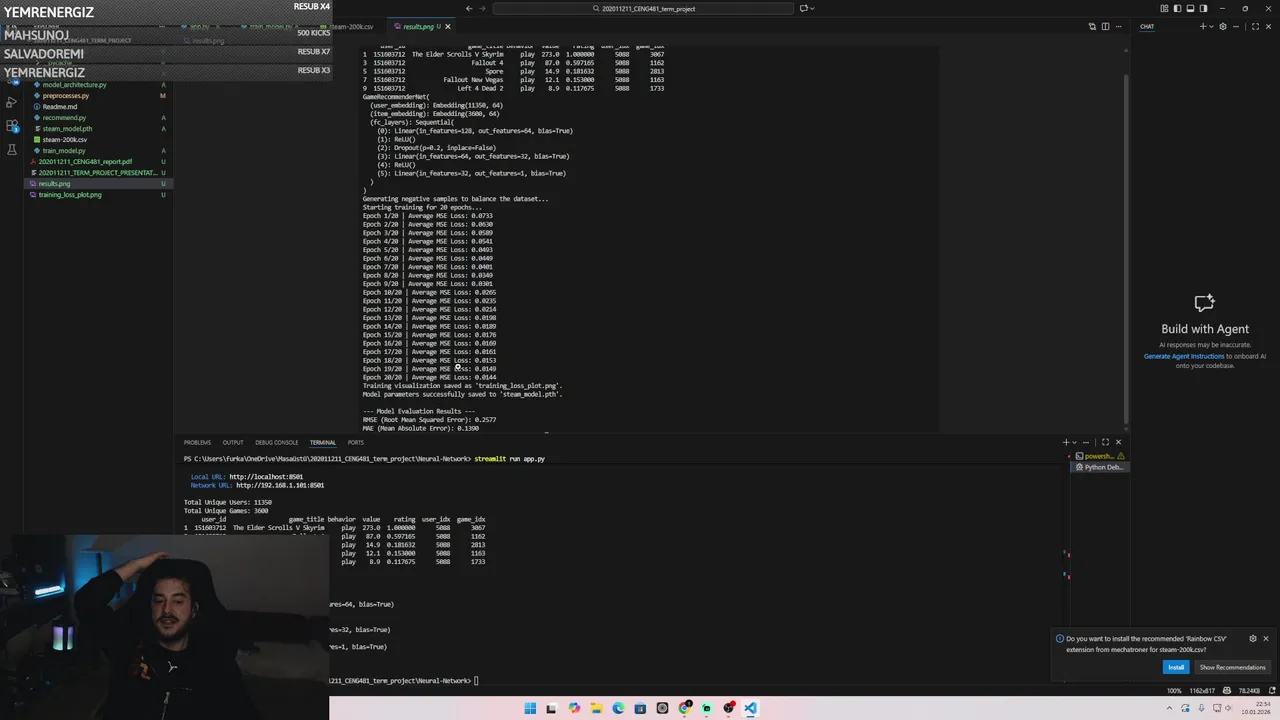Create a new terminal with plus
1280x720 pixels.
point(1066,442)
